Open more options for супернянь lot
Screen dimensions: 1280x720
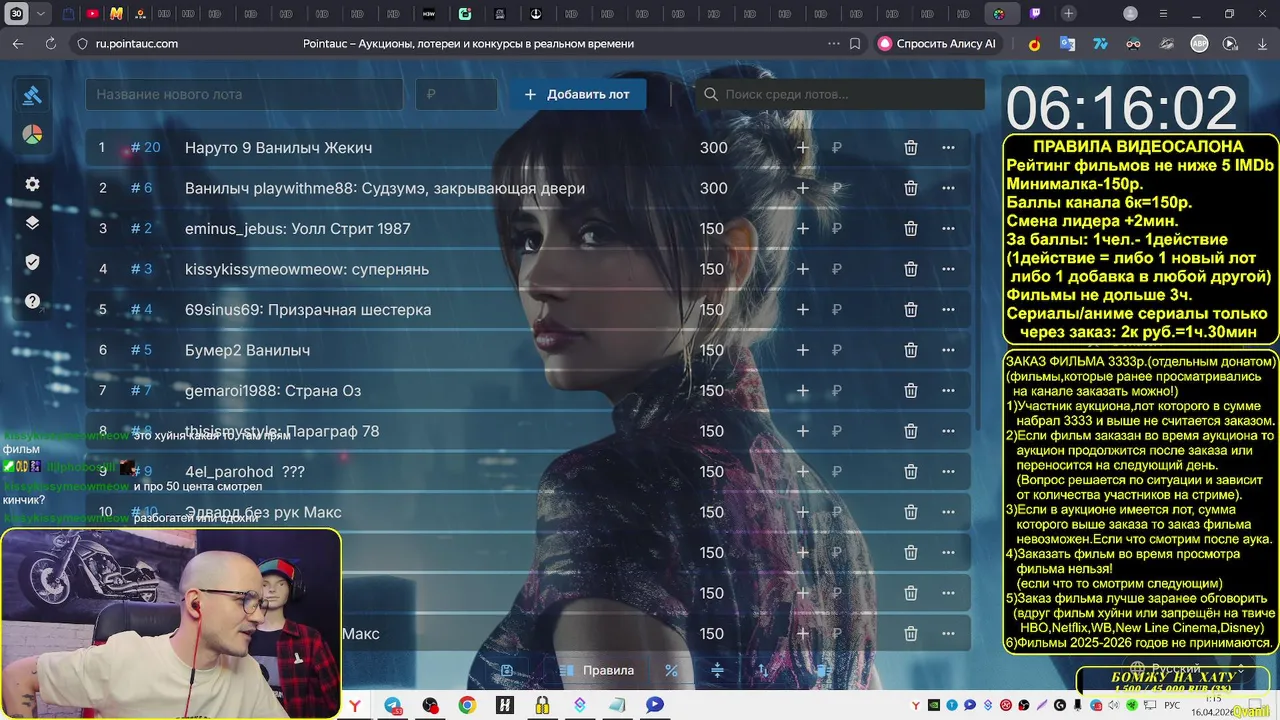948,269
